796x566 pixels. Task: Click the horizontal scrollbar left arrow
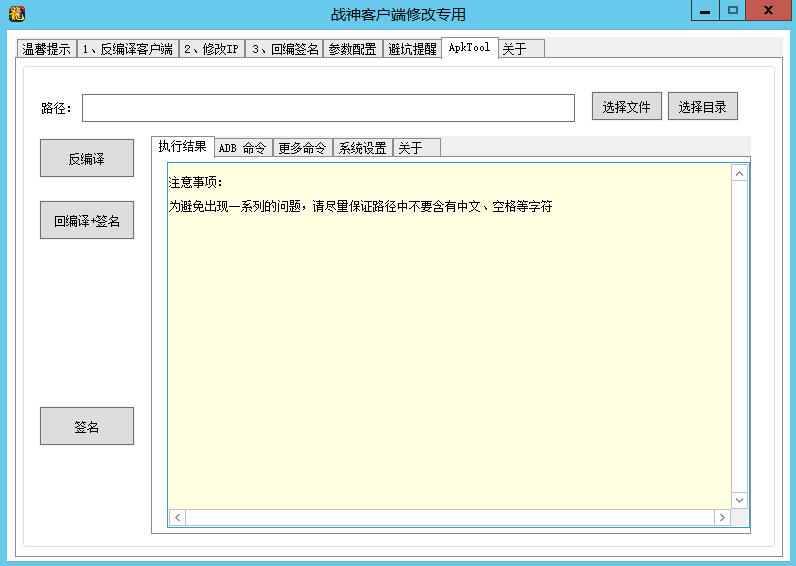tap(177, 517)
